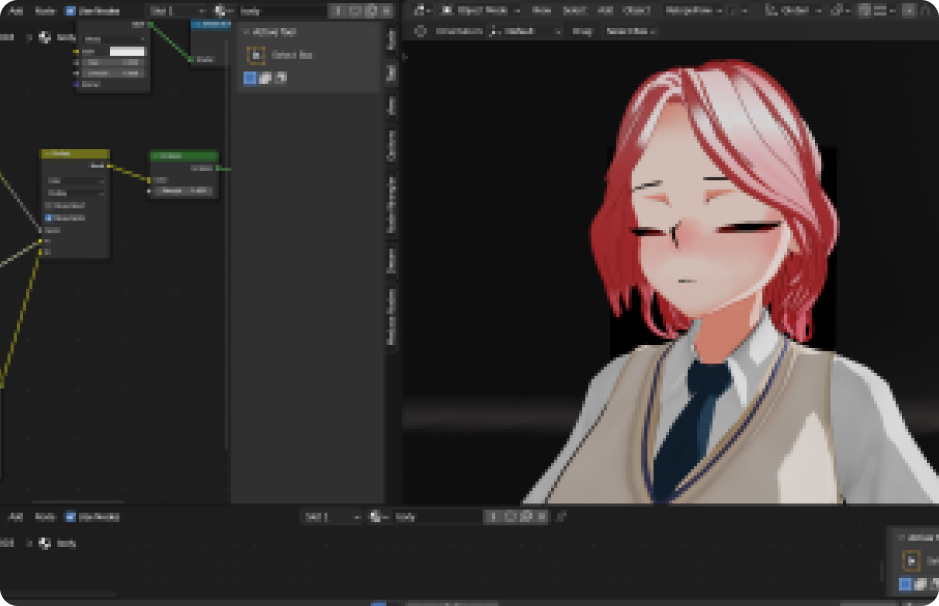Choose Subtract selection mode icon in upper sidebar
This screenshot has height=606, width=939.
[281, 77]
